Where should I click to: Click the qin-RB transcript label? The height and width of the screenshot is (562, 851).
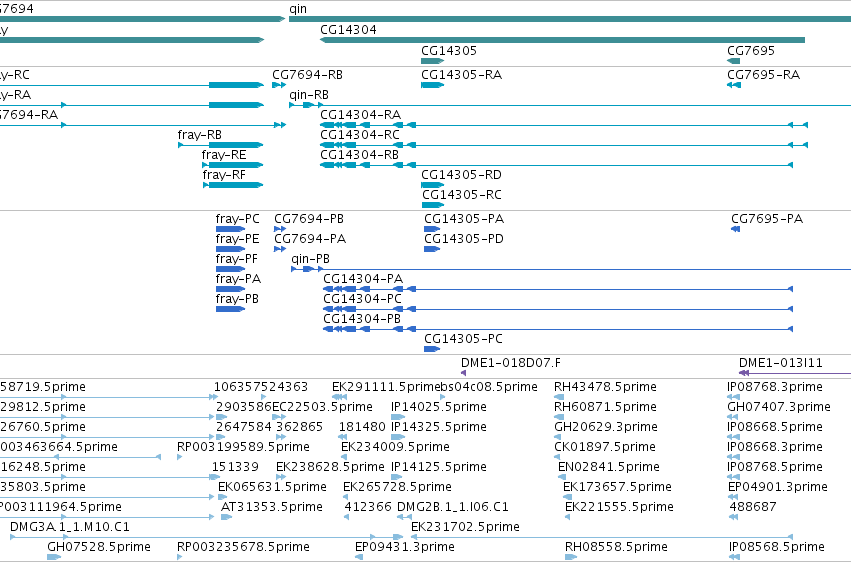309,95
